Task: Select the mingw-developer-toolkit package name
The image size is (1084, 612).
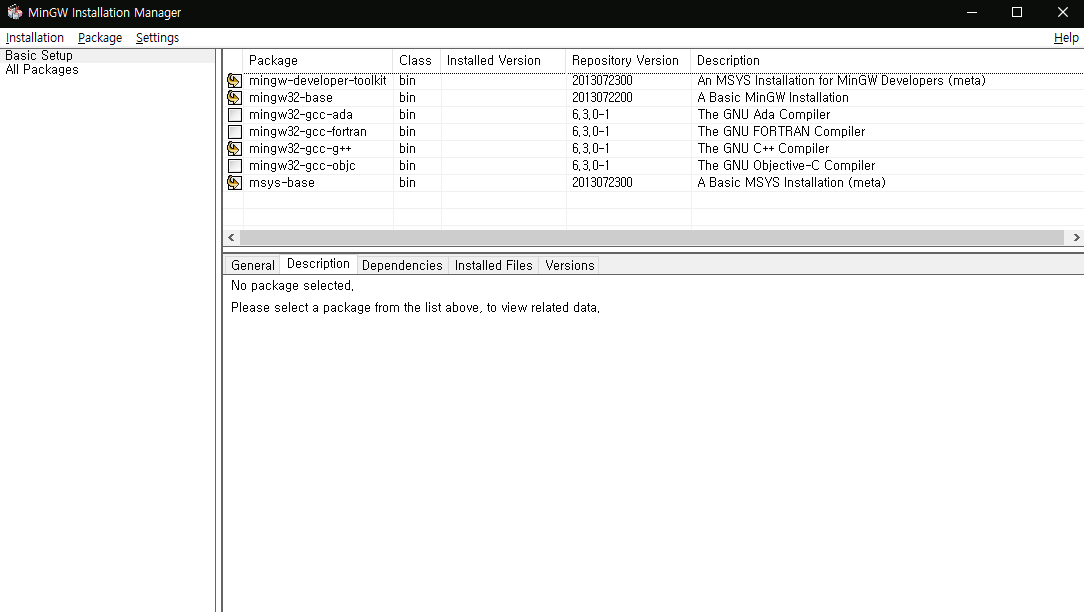Action: (x=317, y=81)
